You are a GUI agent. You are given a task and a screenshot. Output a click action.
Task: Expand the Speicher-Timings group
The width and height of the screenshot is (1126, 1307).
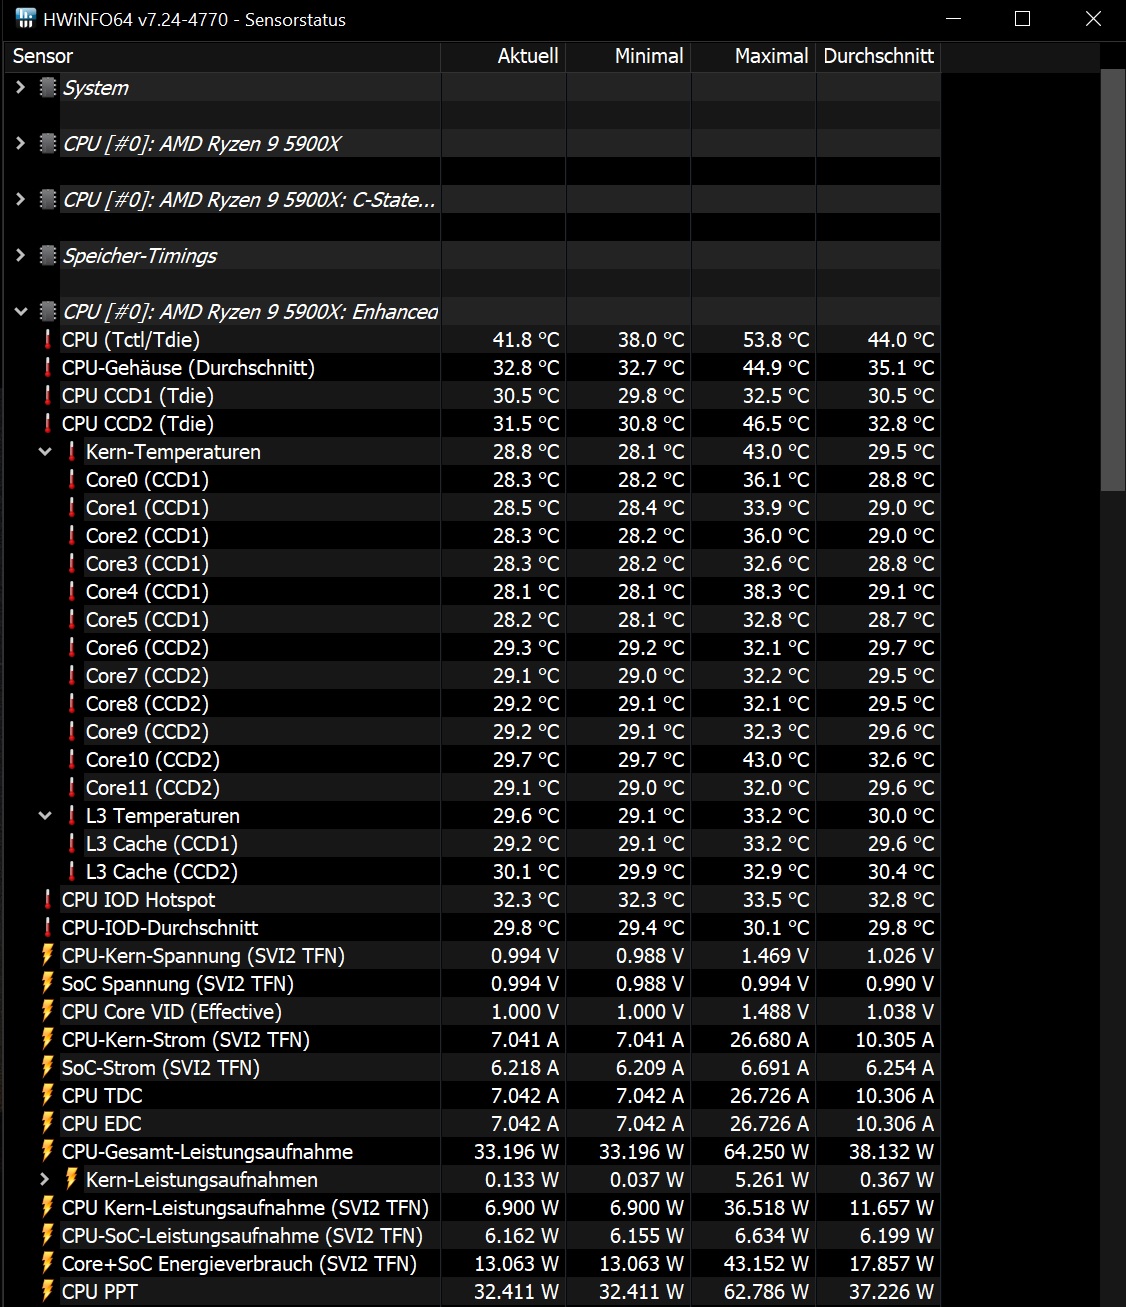point(20,255)
